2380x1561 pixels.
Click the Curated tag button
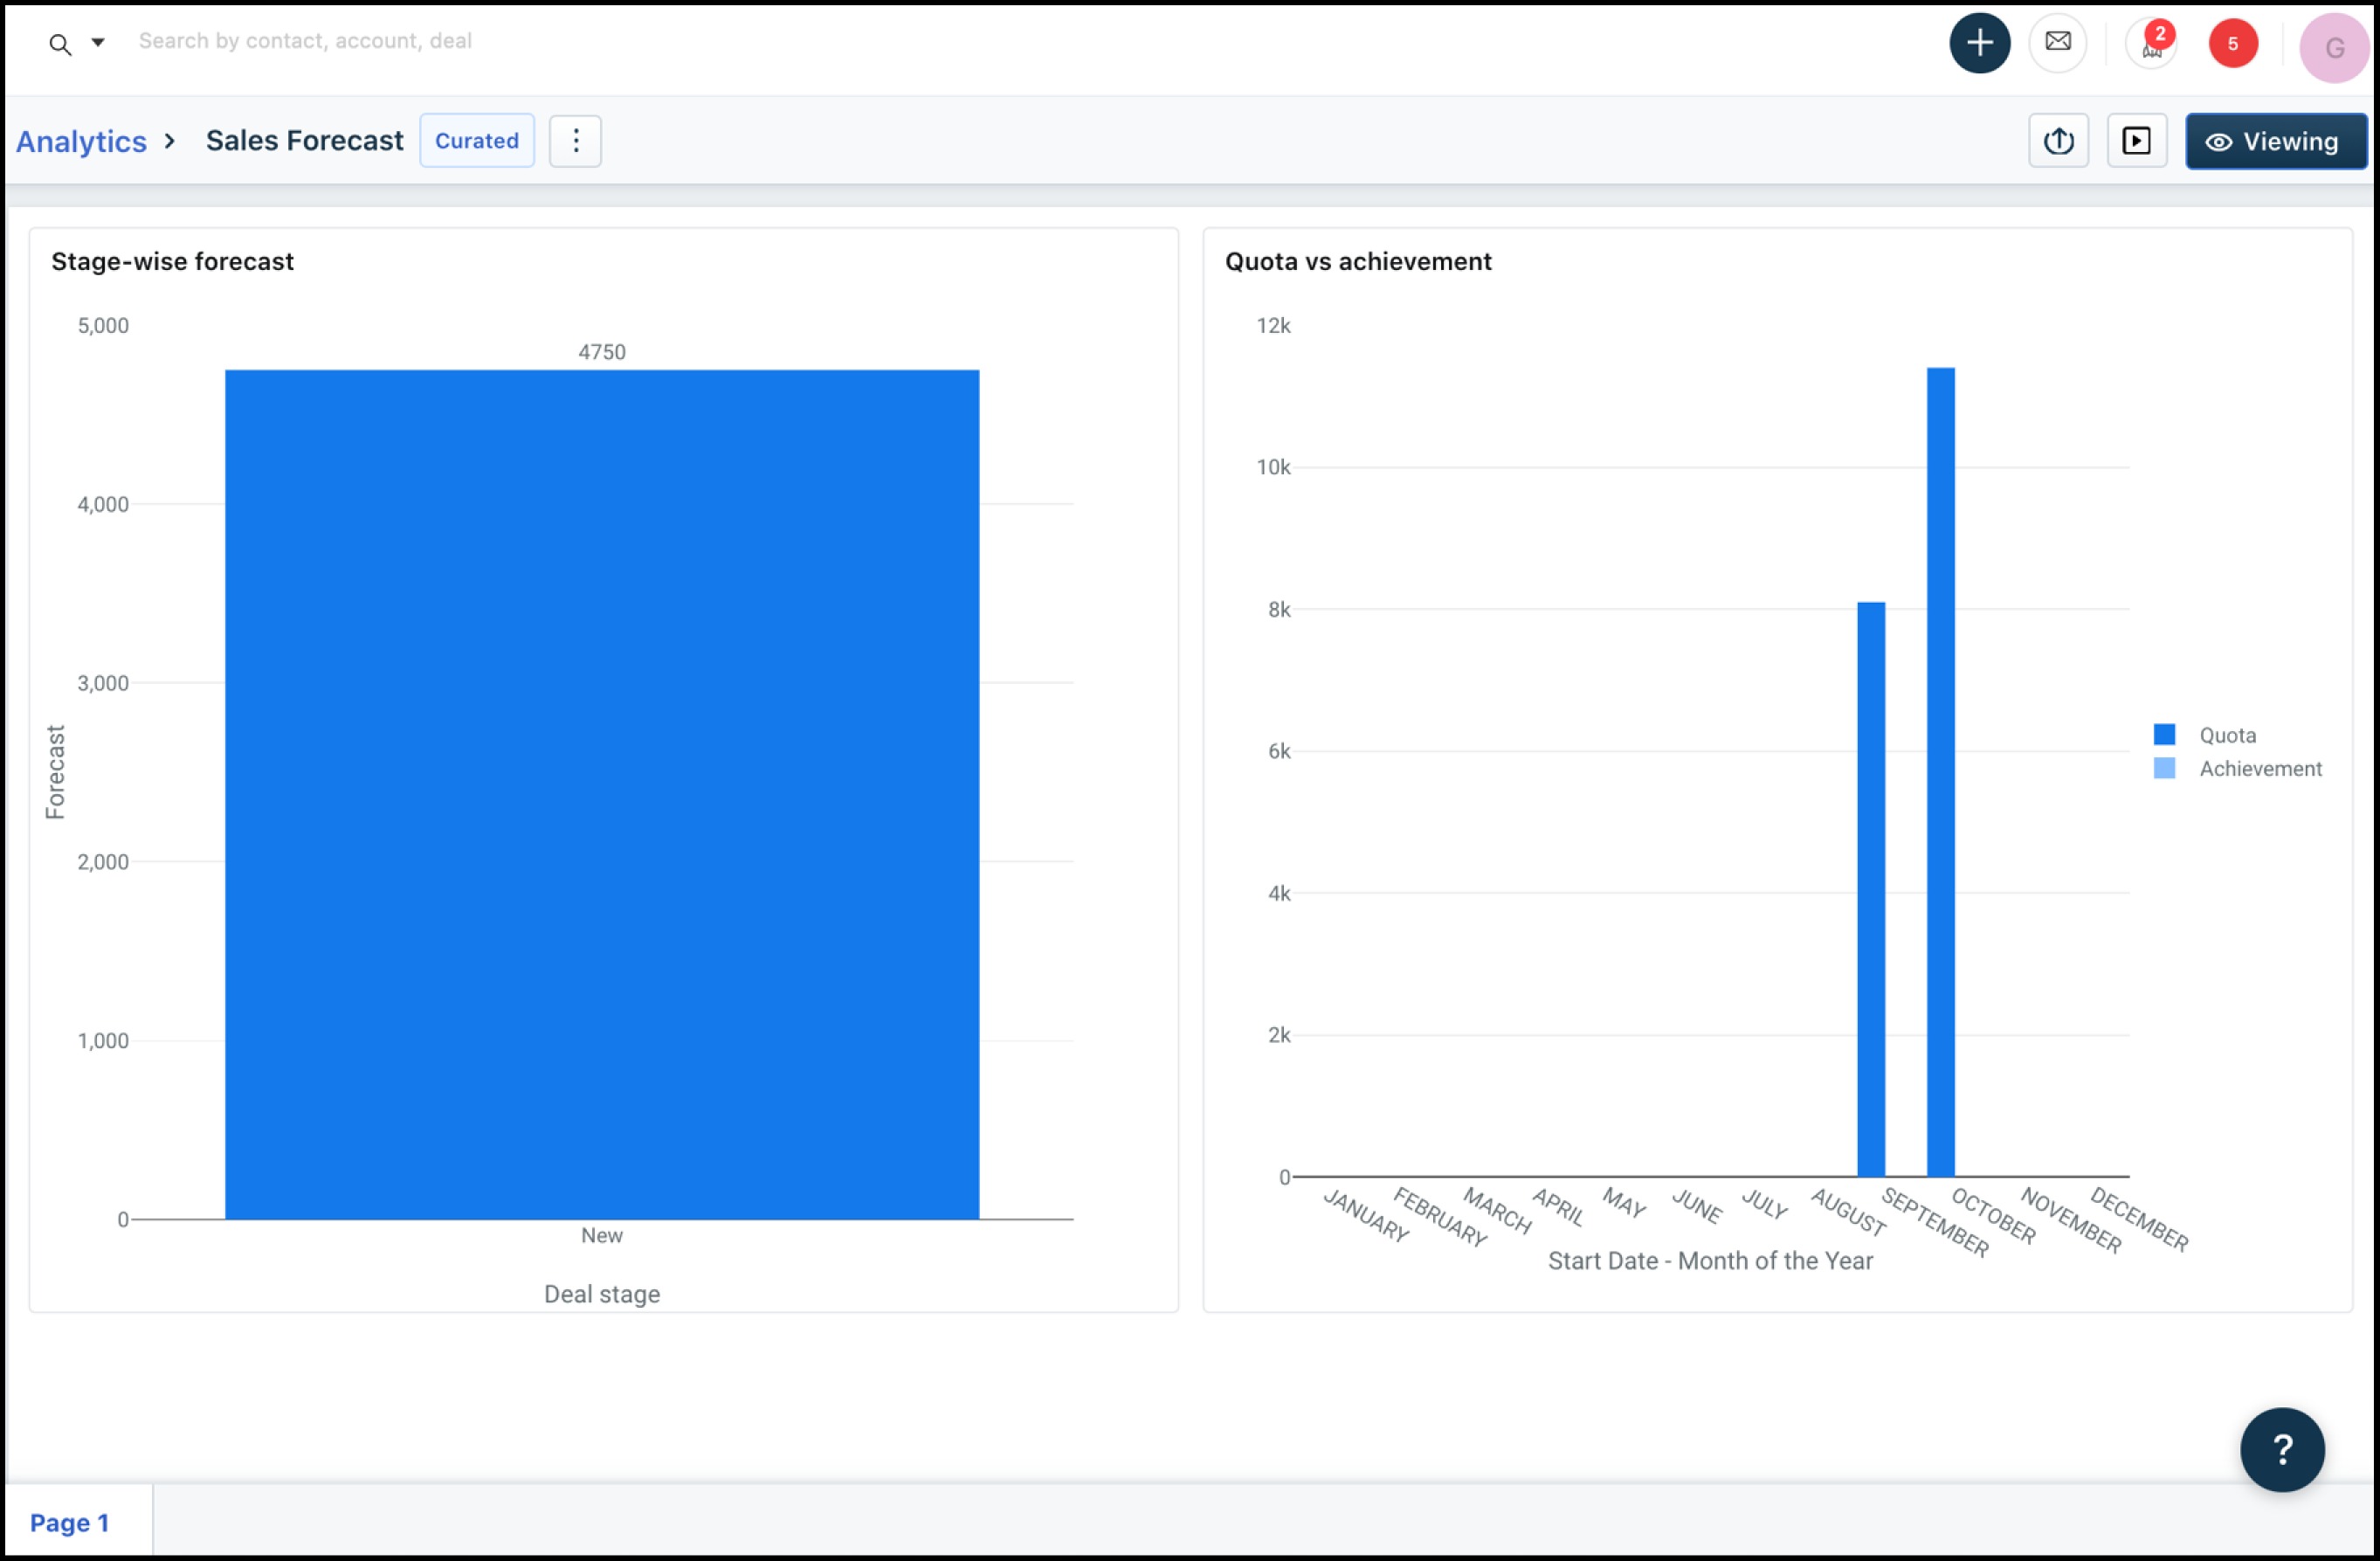click(476, 141)
